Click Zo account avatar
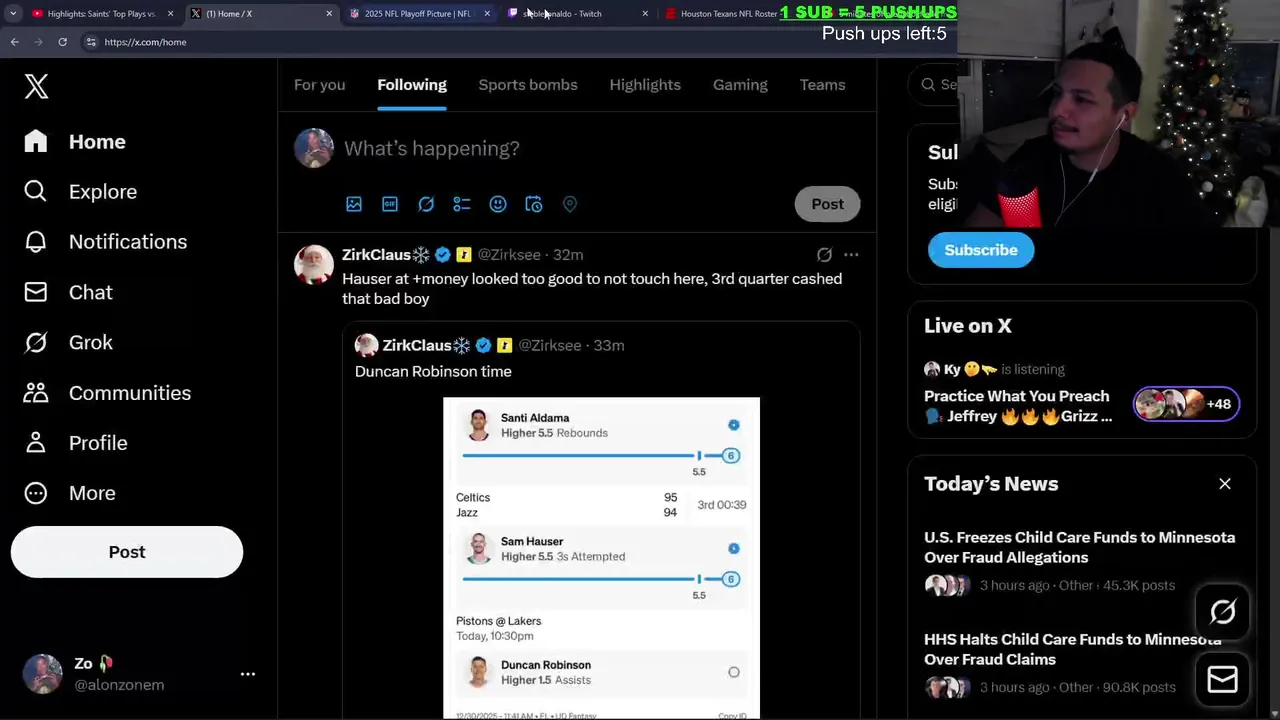The image size is (1280, 720). [43, 674]
